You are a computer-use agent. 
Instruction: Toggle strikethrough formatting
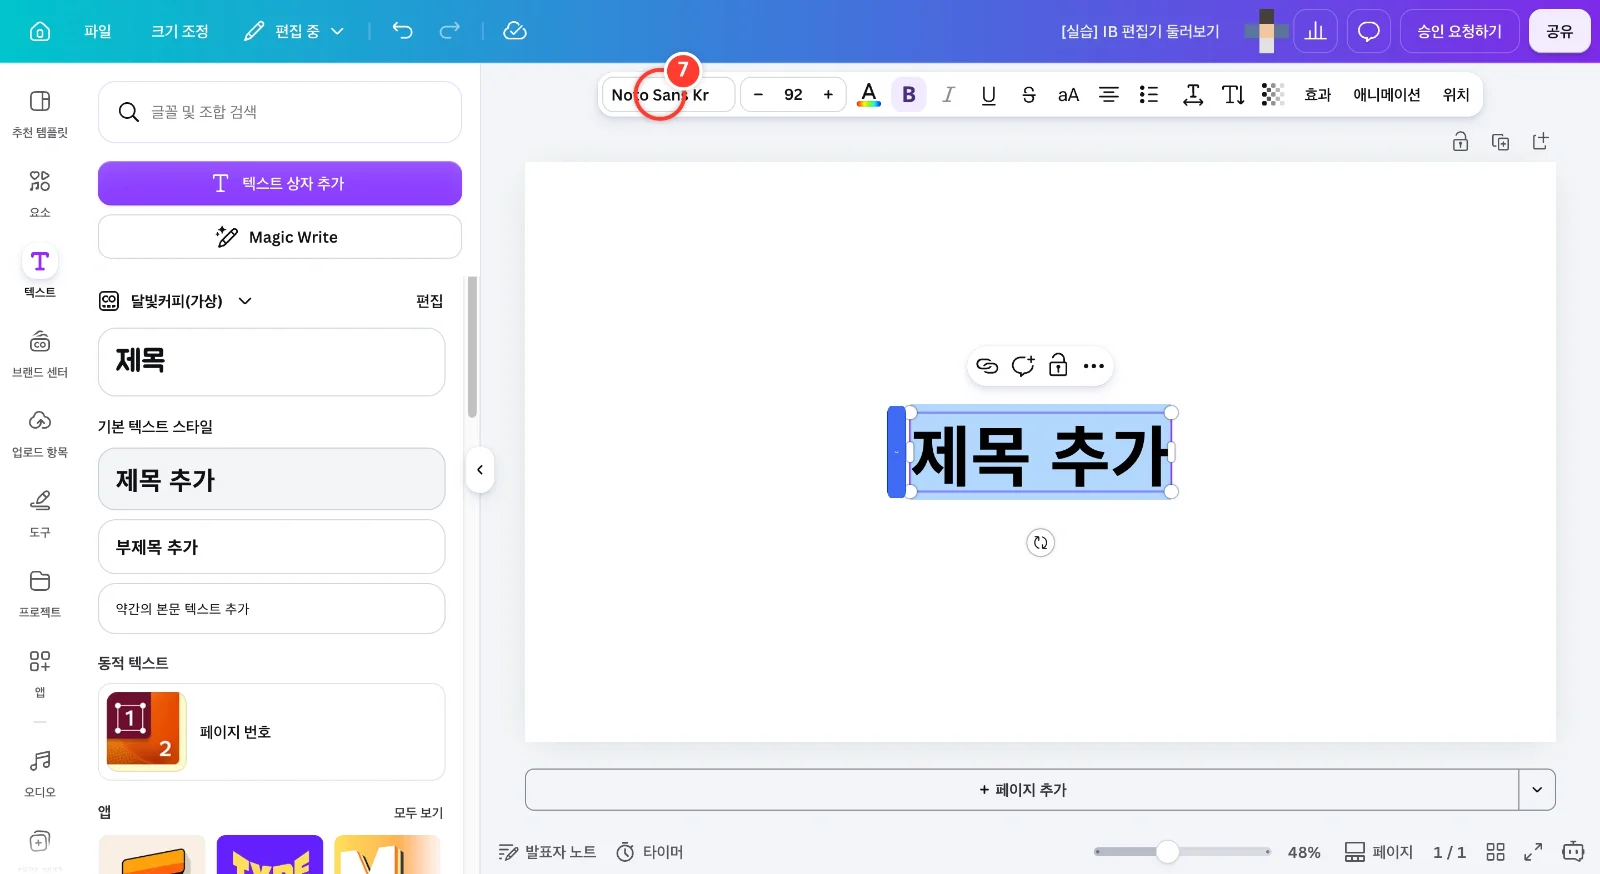point(1028,95)
